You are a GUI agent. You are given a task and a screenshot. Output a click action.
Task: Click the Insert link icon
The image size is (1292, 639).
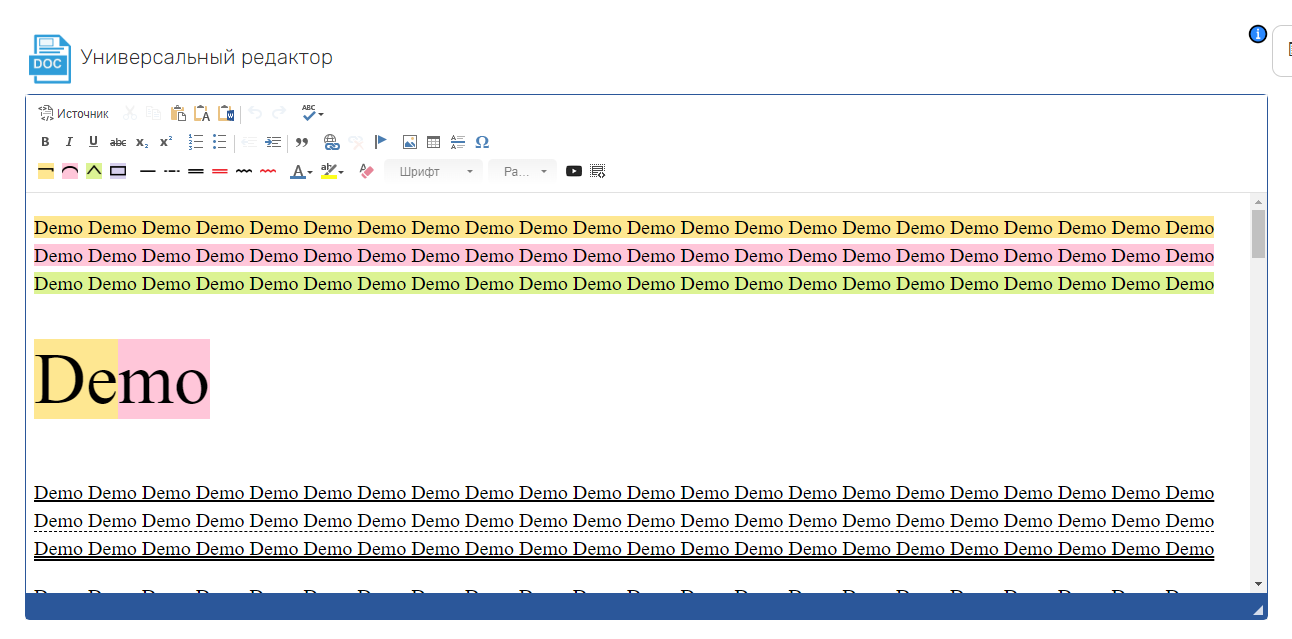click(x=332, y=142)
